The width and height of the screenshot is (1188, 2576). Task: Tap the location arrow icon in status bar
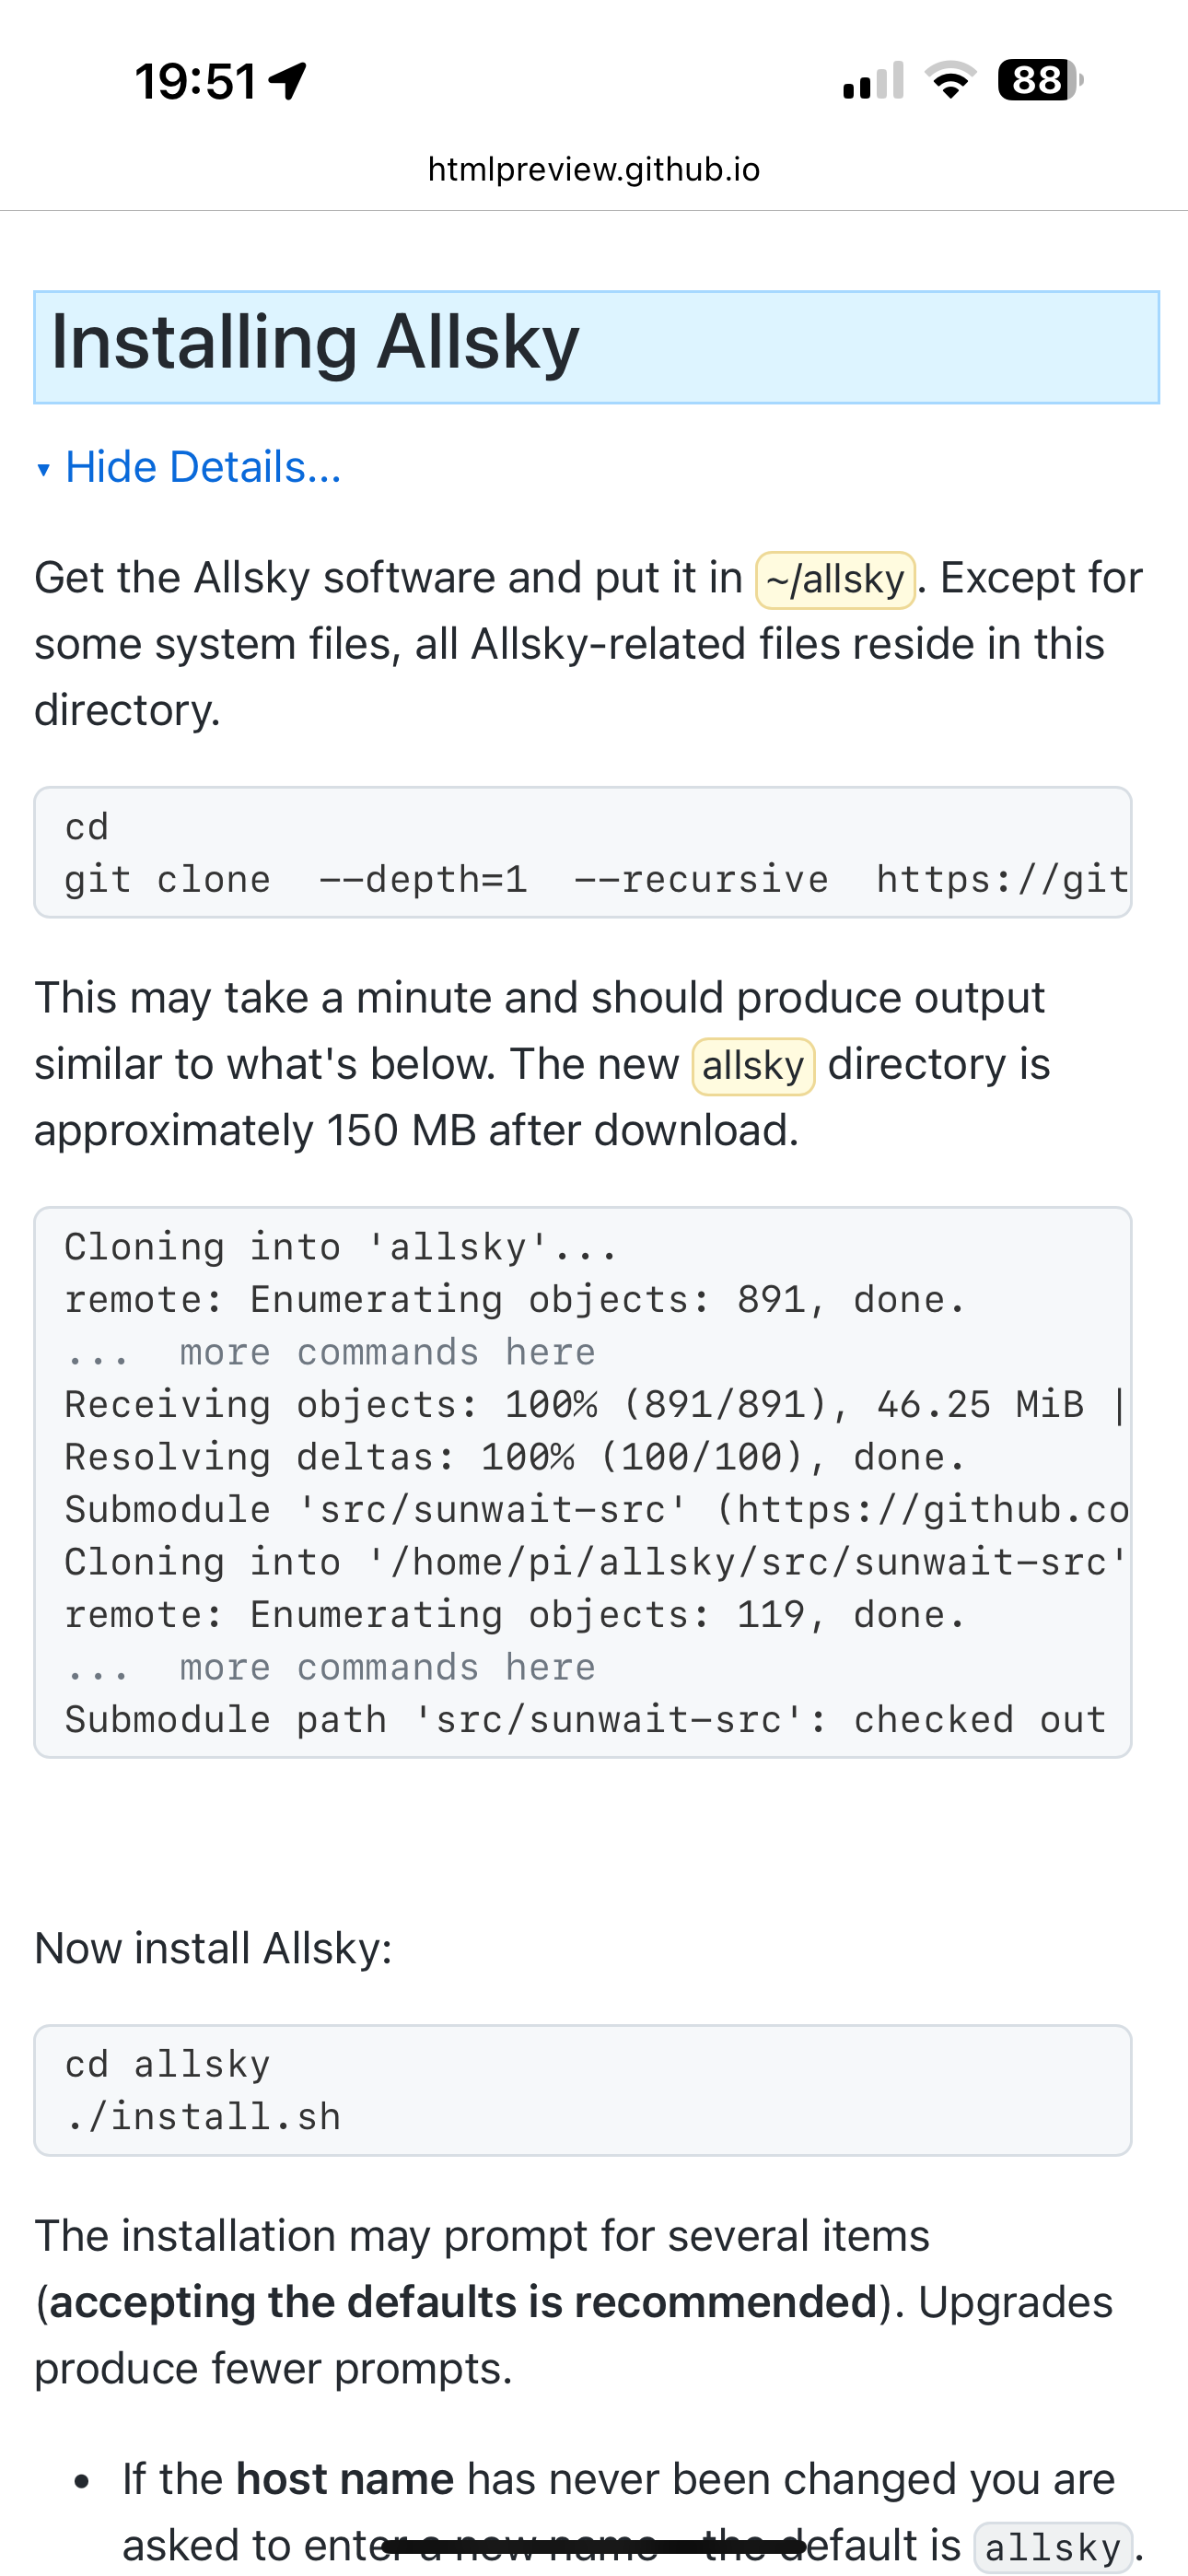tap(288, 81)
